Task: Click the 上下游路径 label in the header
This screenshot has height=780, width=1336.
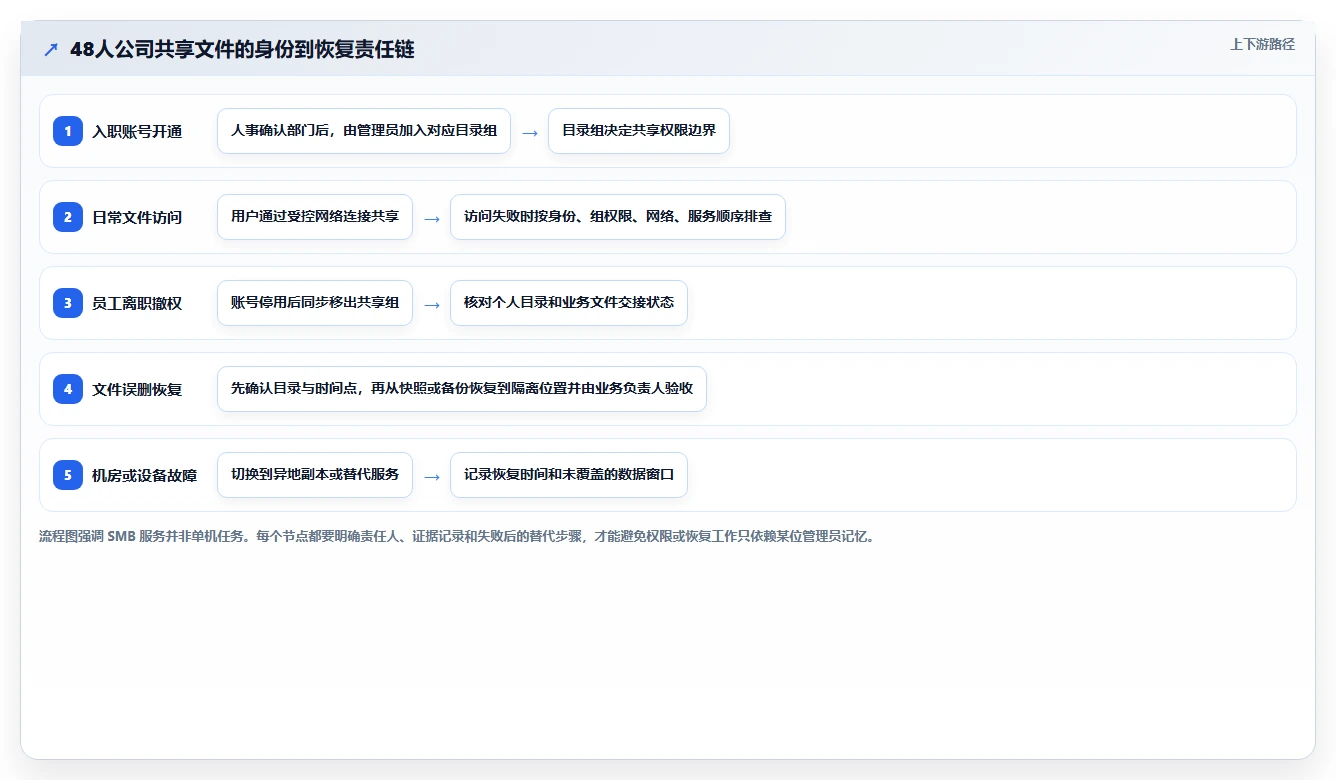Action: tap(1262, 44)
